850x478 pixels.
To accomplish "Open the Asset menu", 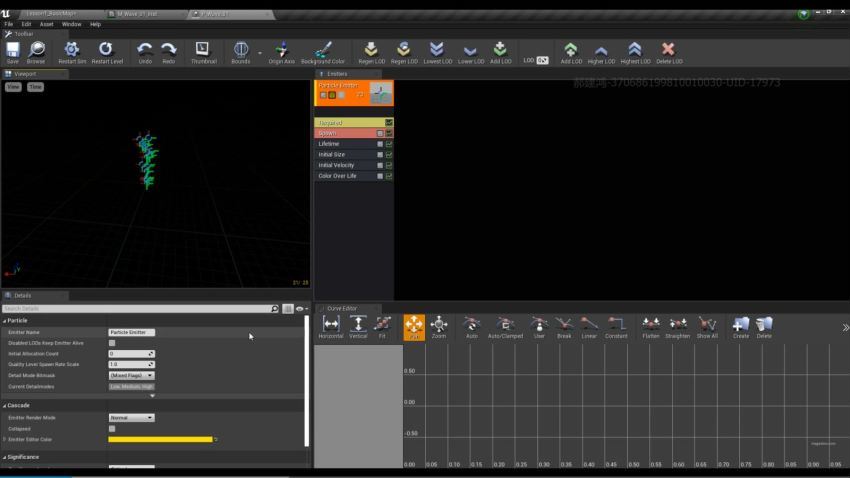I will 47,24.
